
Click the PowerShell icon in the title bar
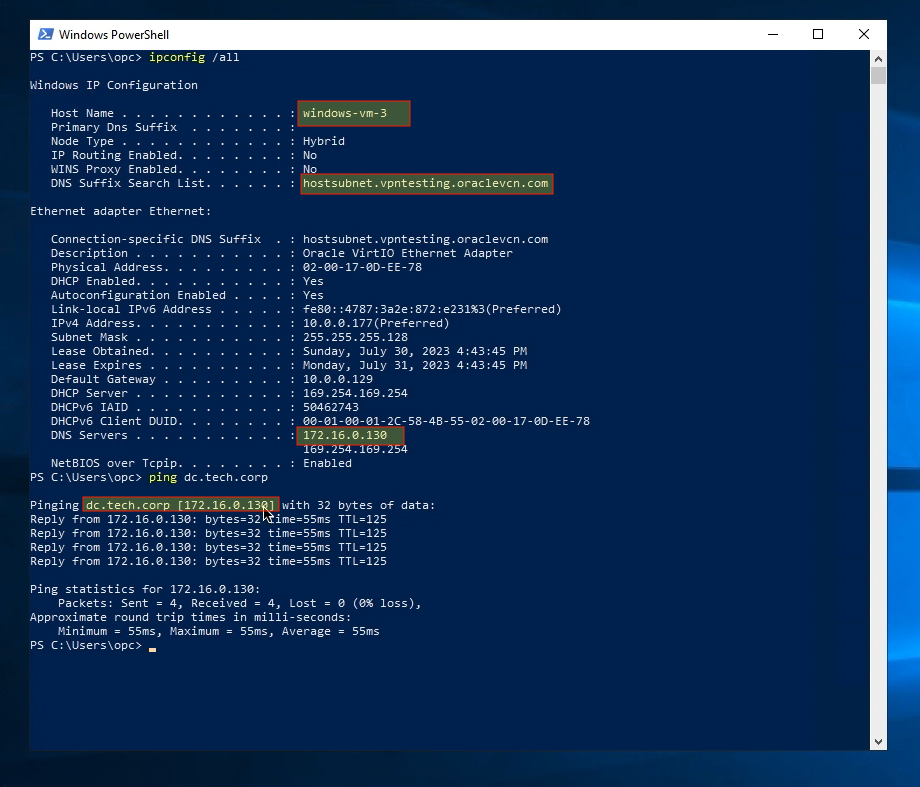pos(42,34)
